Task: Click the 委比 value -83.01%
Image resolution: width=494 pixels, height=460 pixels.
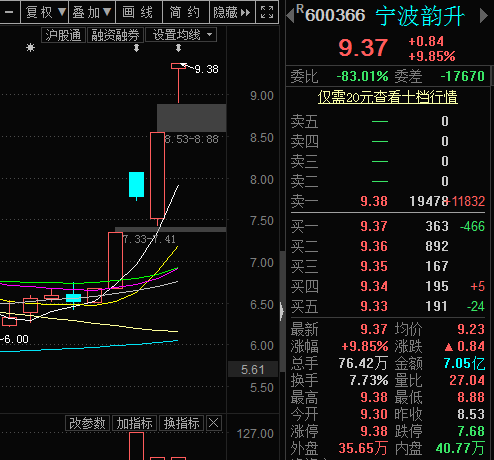Action: [x=362, y=76]
